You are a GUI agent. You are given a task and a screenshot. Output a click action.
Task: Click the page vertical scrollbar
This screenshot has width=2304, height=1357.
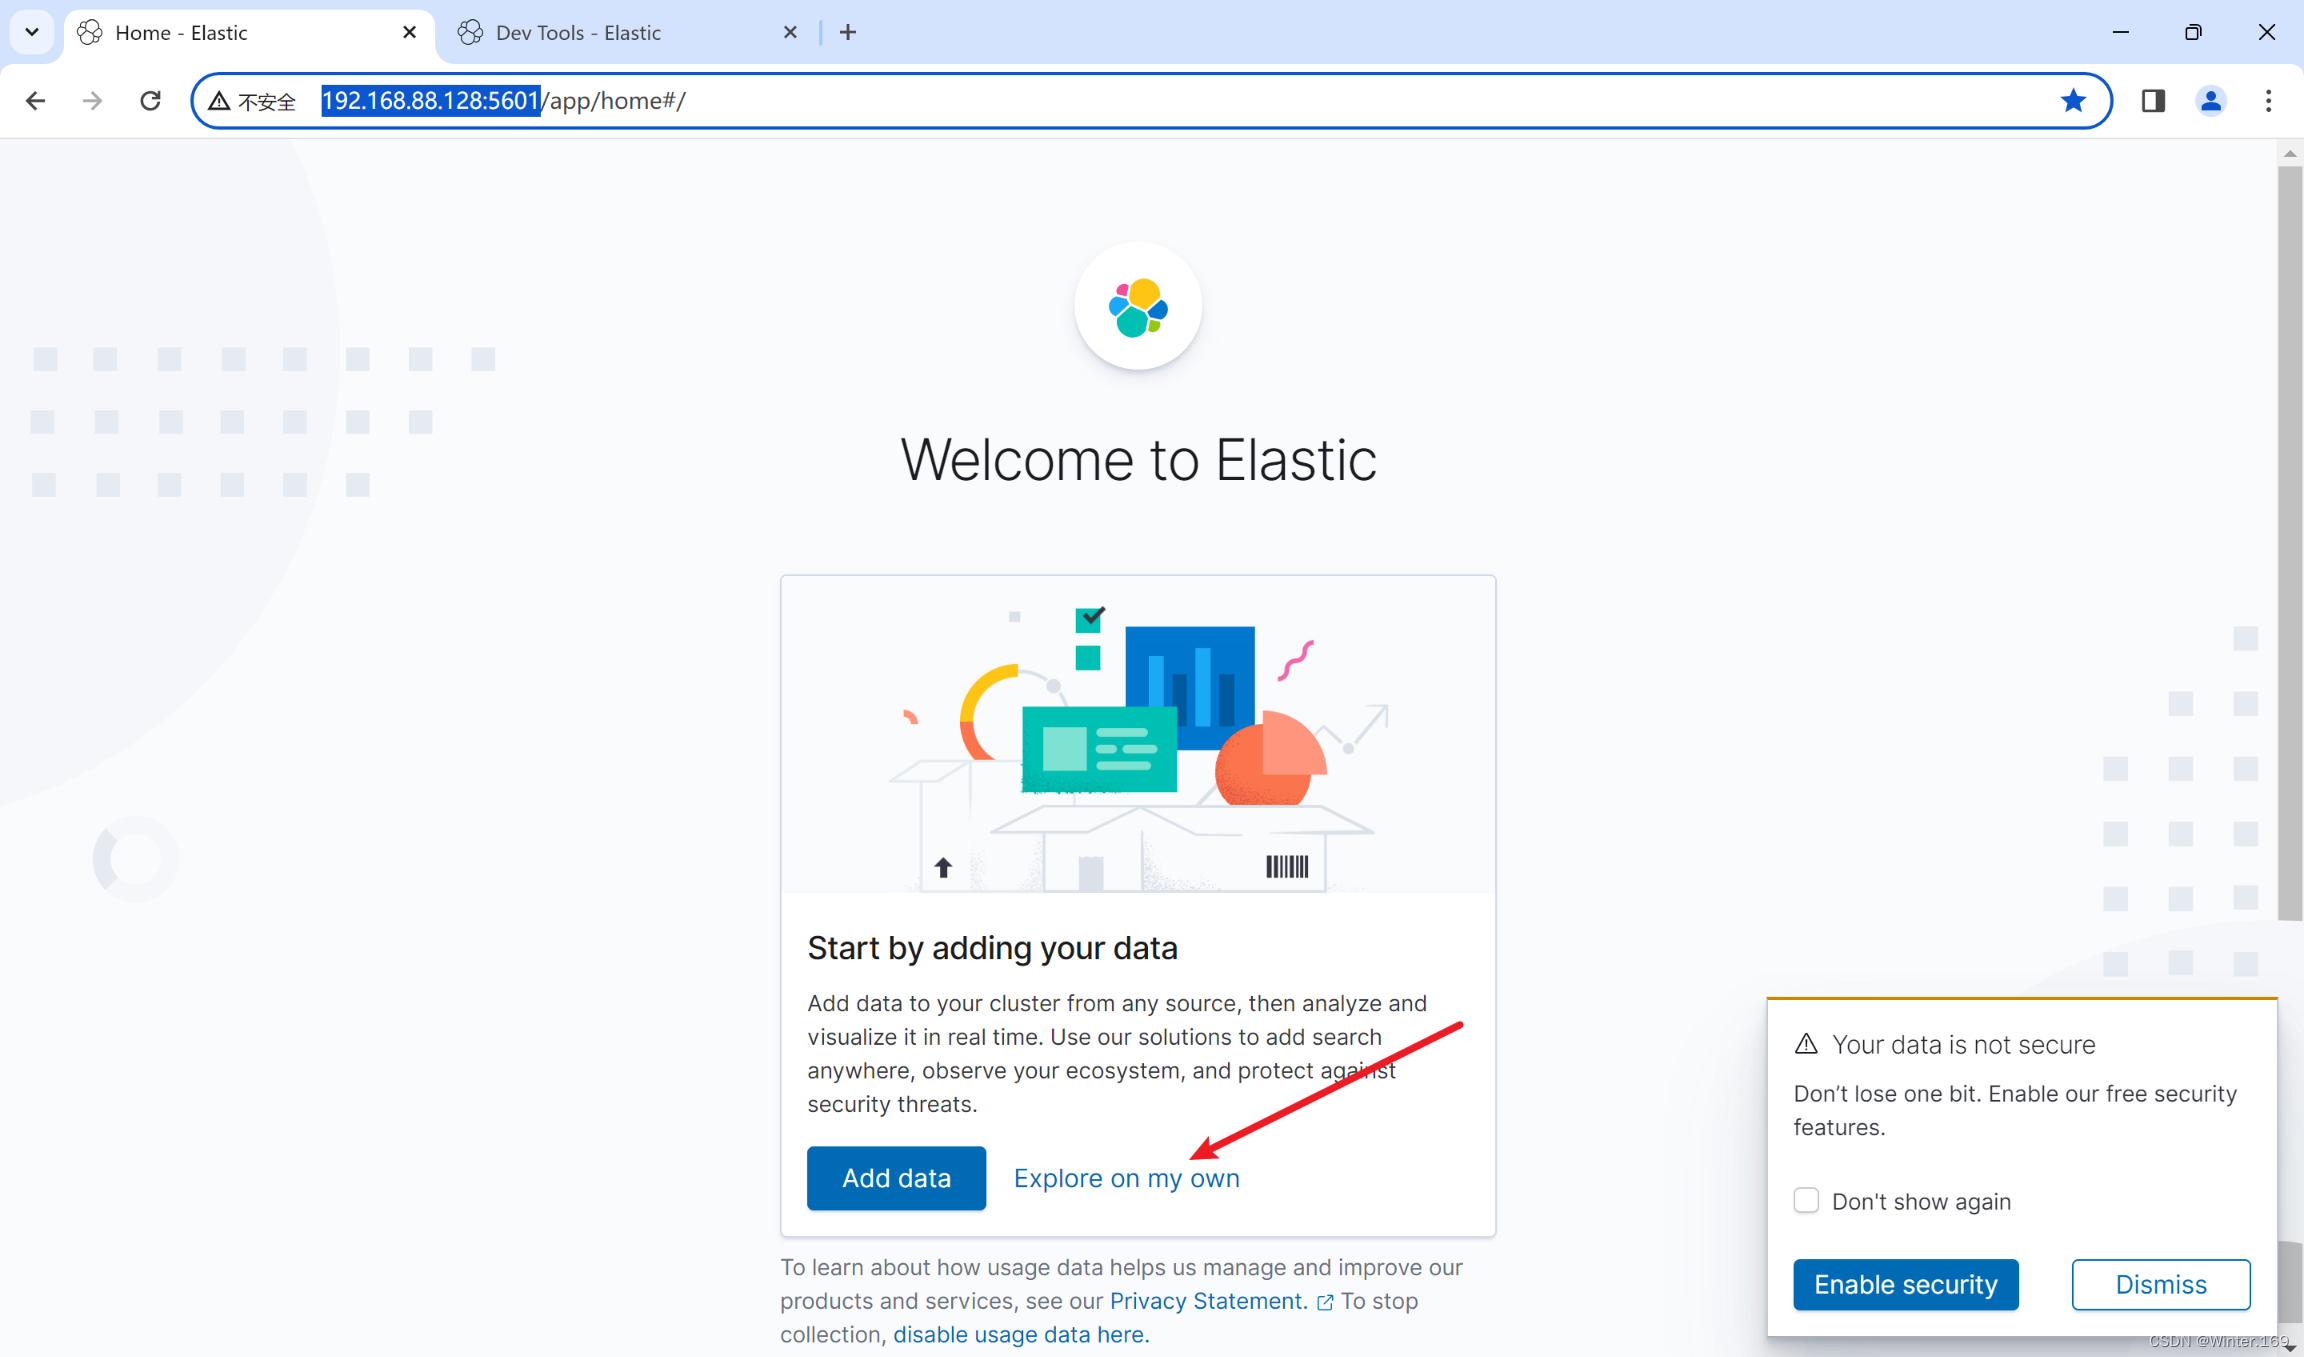click(2290, 543)
